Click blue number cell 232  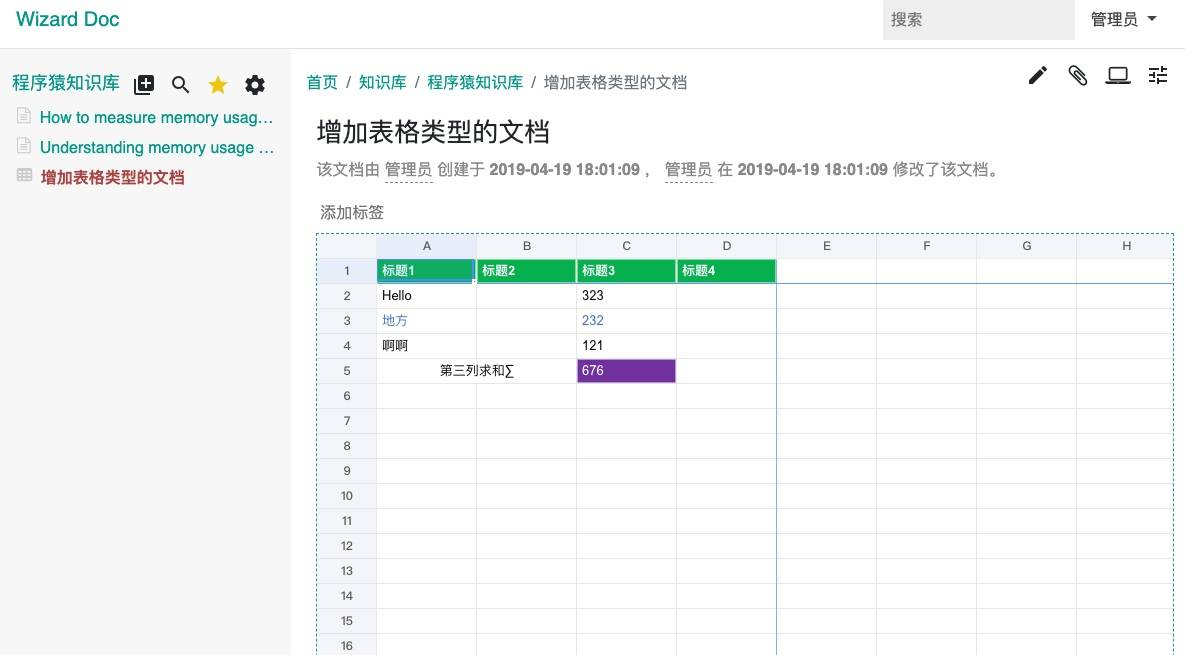(x=627, y=320)
